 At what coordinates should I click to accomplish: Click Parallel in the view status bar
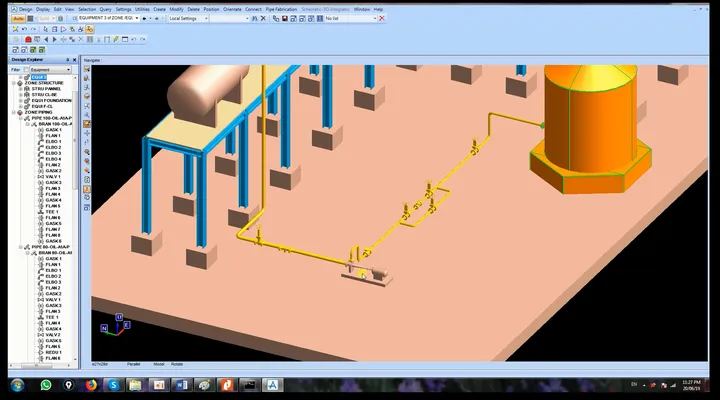[134, 364]
